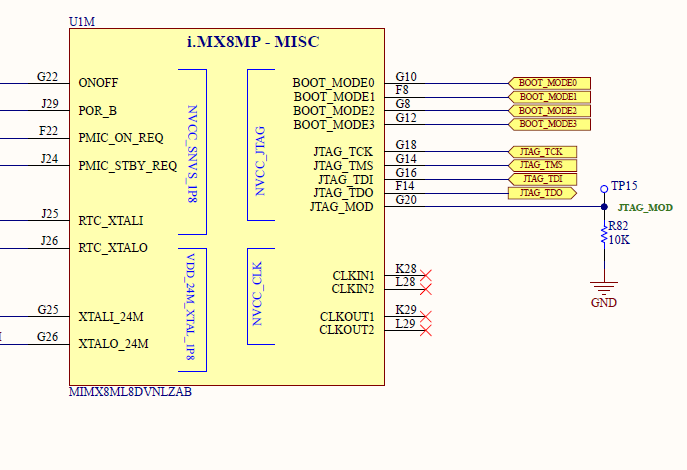Select the green JTAG_MOD net label
The image size is (687, 470).
(645, 208)
